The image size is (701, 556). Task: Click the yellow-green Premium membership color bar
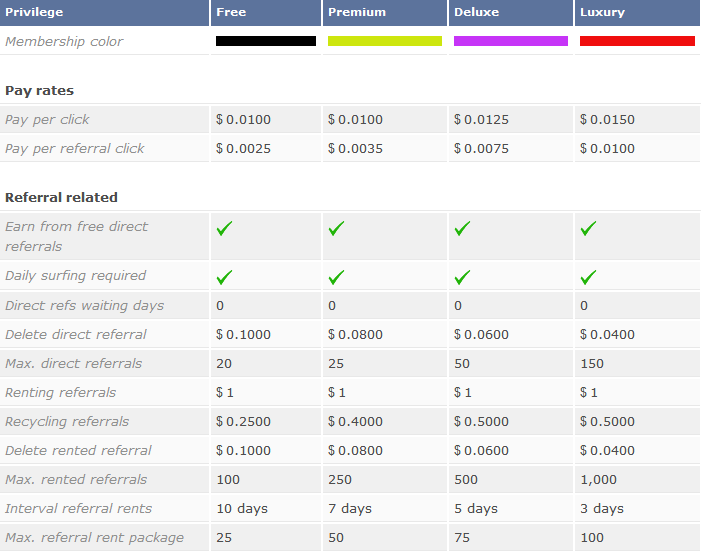(x=384, y=41)
